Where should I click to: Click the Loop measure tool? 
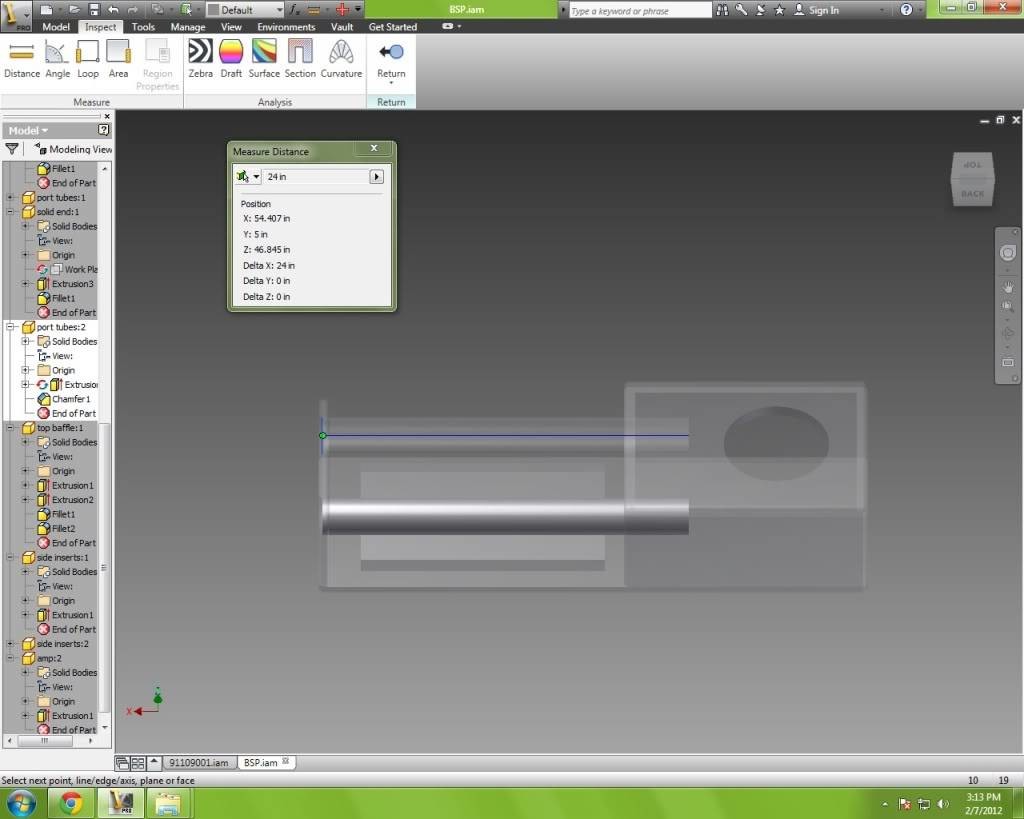(x=88, y=59)
